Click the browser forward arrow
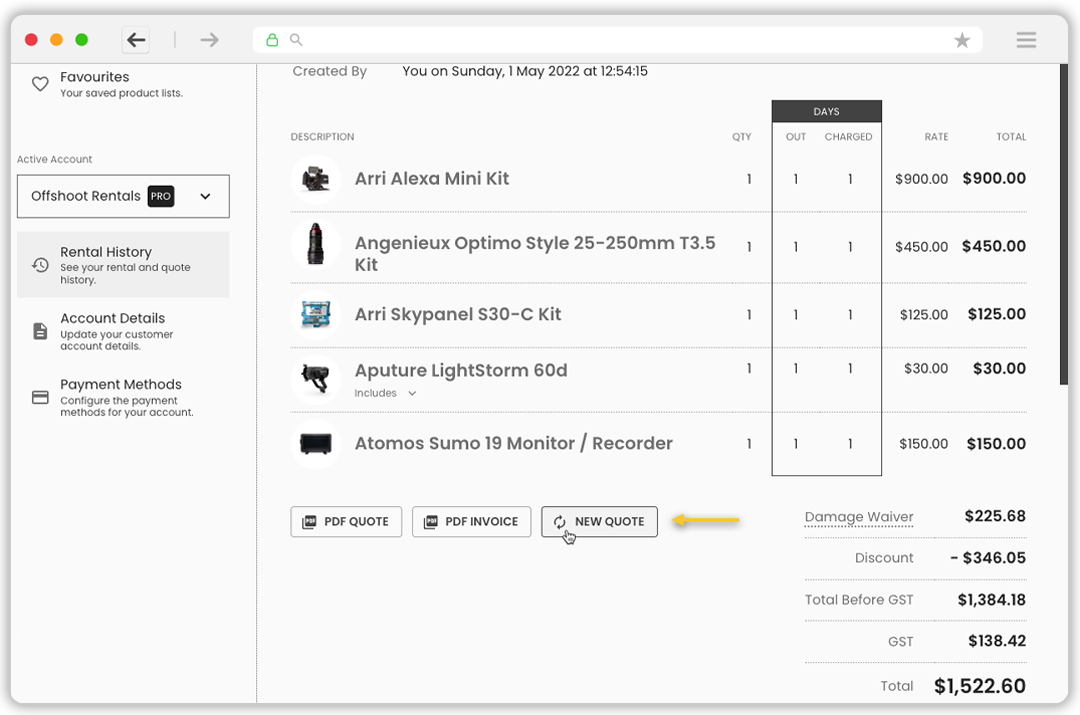 [209, 40]
